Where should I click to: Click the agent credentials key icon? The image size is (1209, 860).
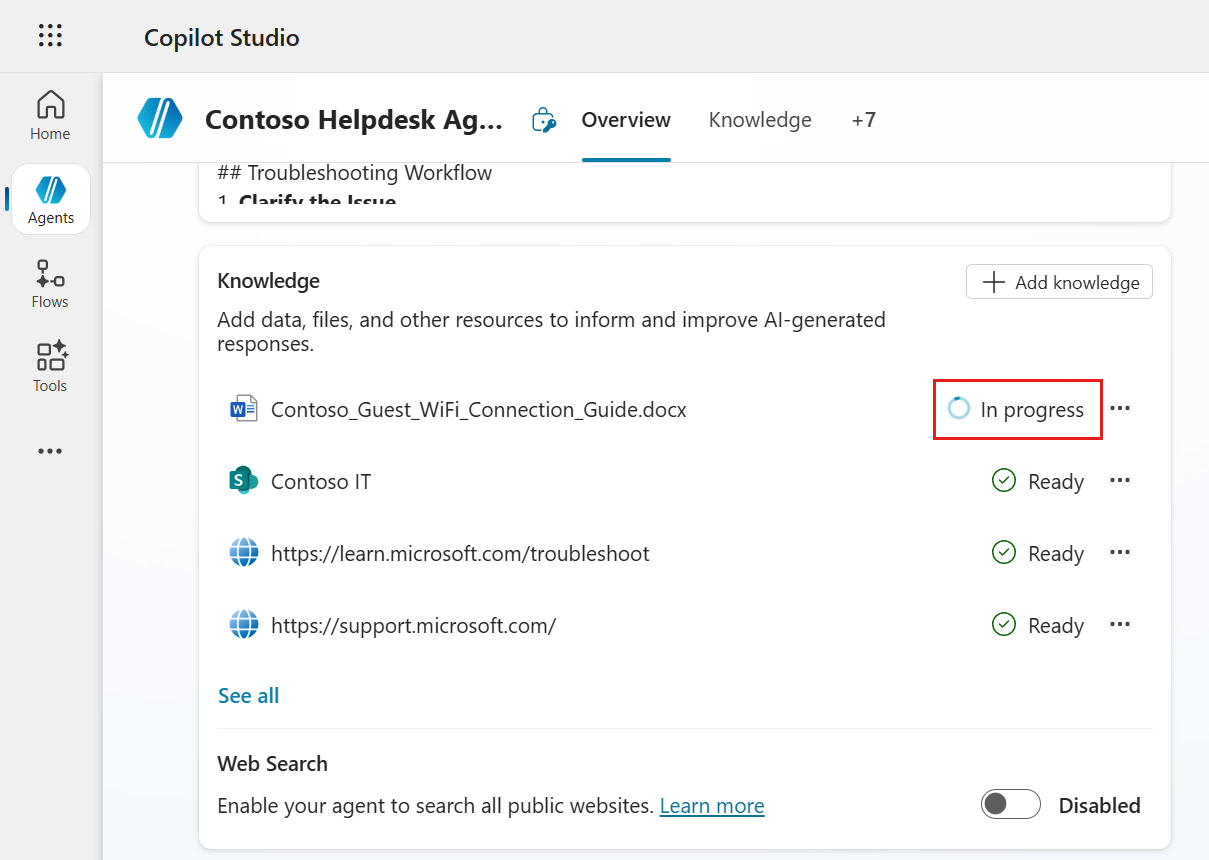click(543, 120)
